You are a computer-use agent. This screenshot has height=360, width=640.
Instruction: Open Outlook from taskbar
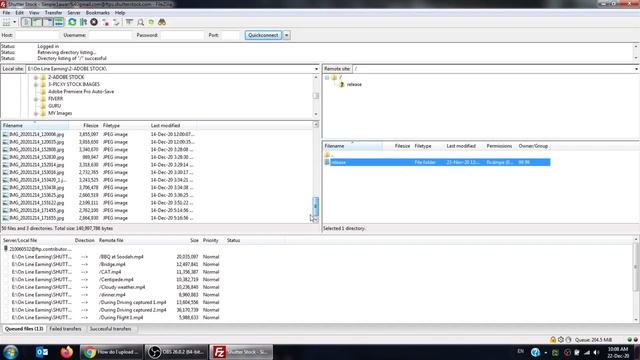point(42,352)
